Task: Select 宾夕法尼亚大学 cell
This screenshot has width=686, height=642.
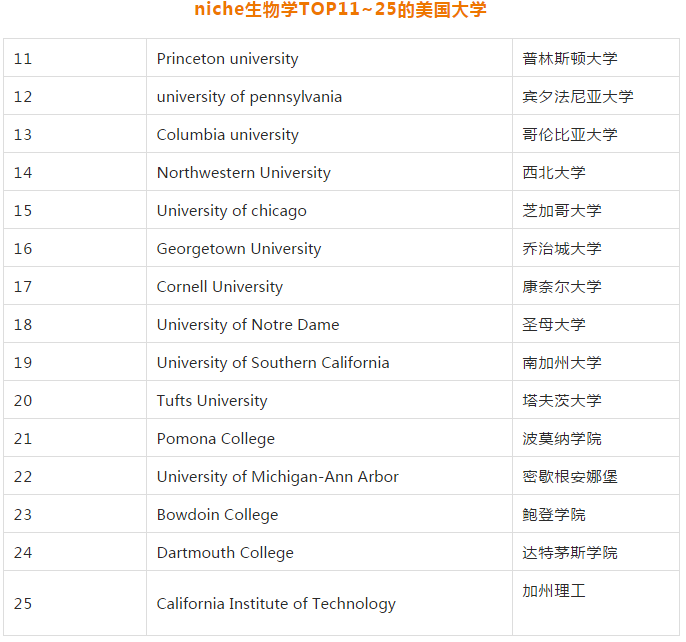Action: 596,96
